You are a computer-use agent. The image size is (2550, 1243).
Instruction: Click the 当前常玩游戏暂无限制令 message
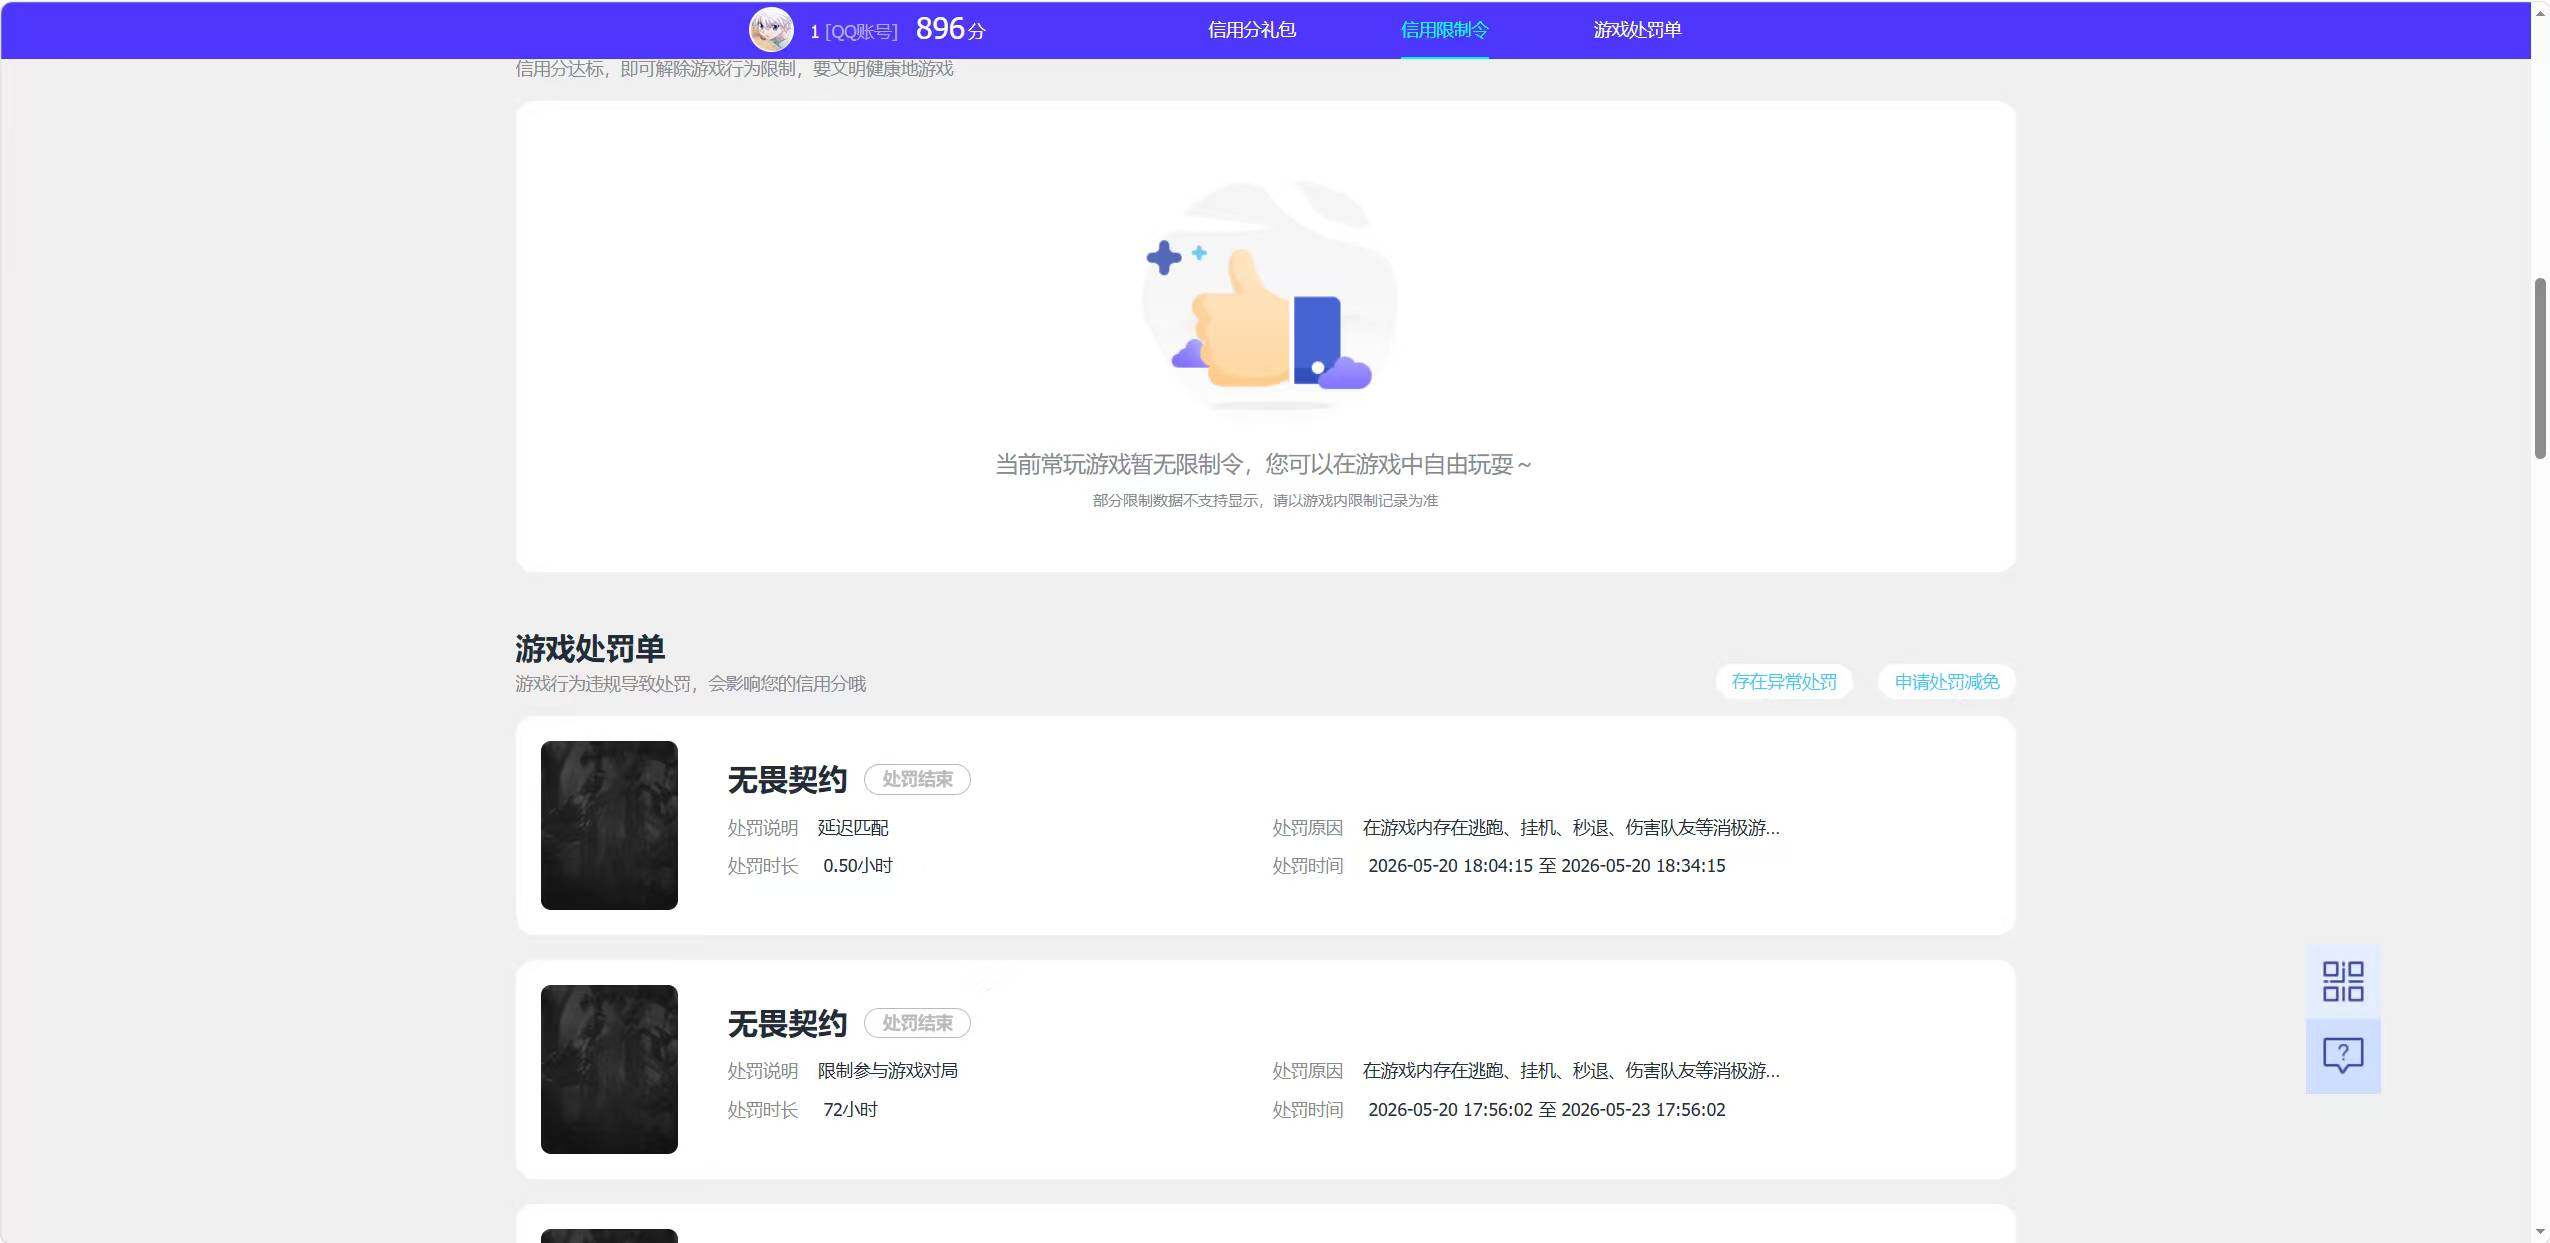pyautogui.click(x=1264, y=464)
